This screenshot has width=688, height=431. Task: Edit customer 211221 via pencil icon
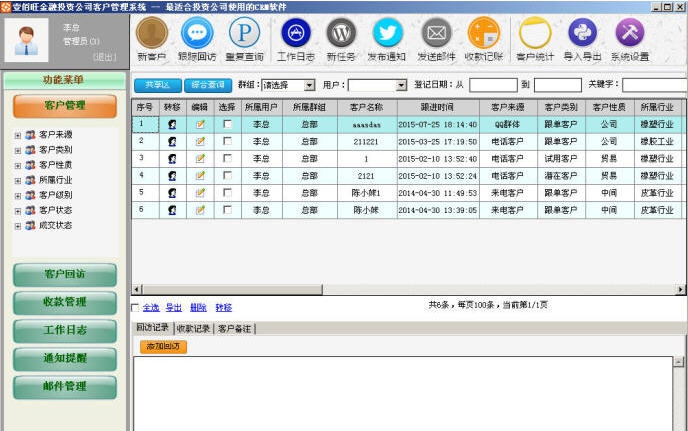click(200, 141)
